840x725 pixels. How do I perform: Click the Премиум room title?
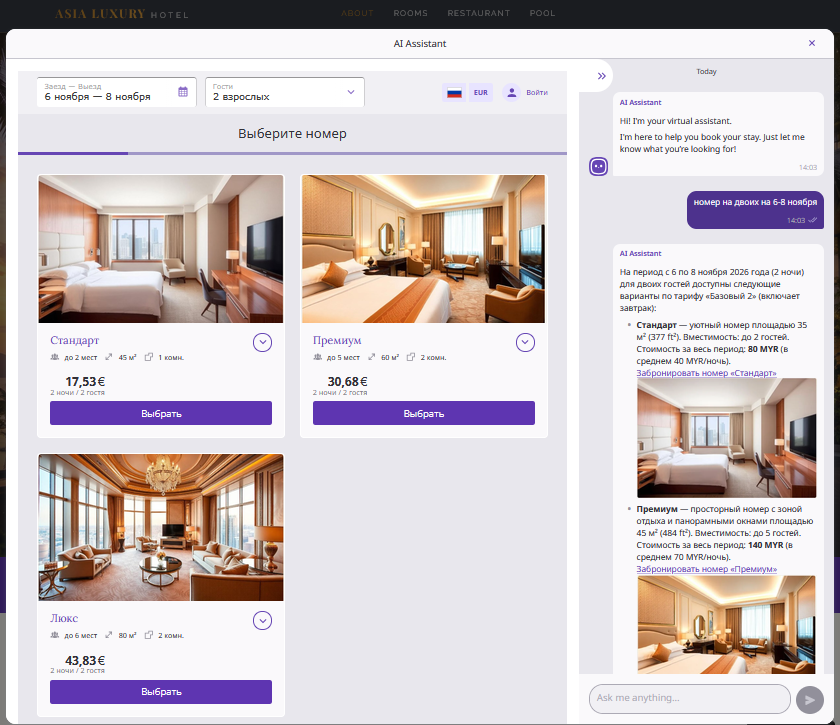(x=337, y=340)
